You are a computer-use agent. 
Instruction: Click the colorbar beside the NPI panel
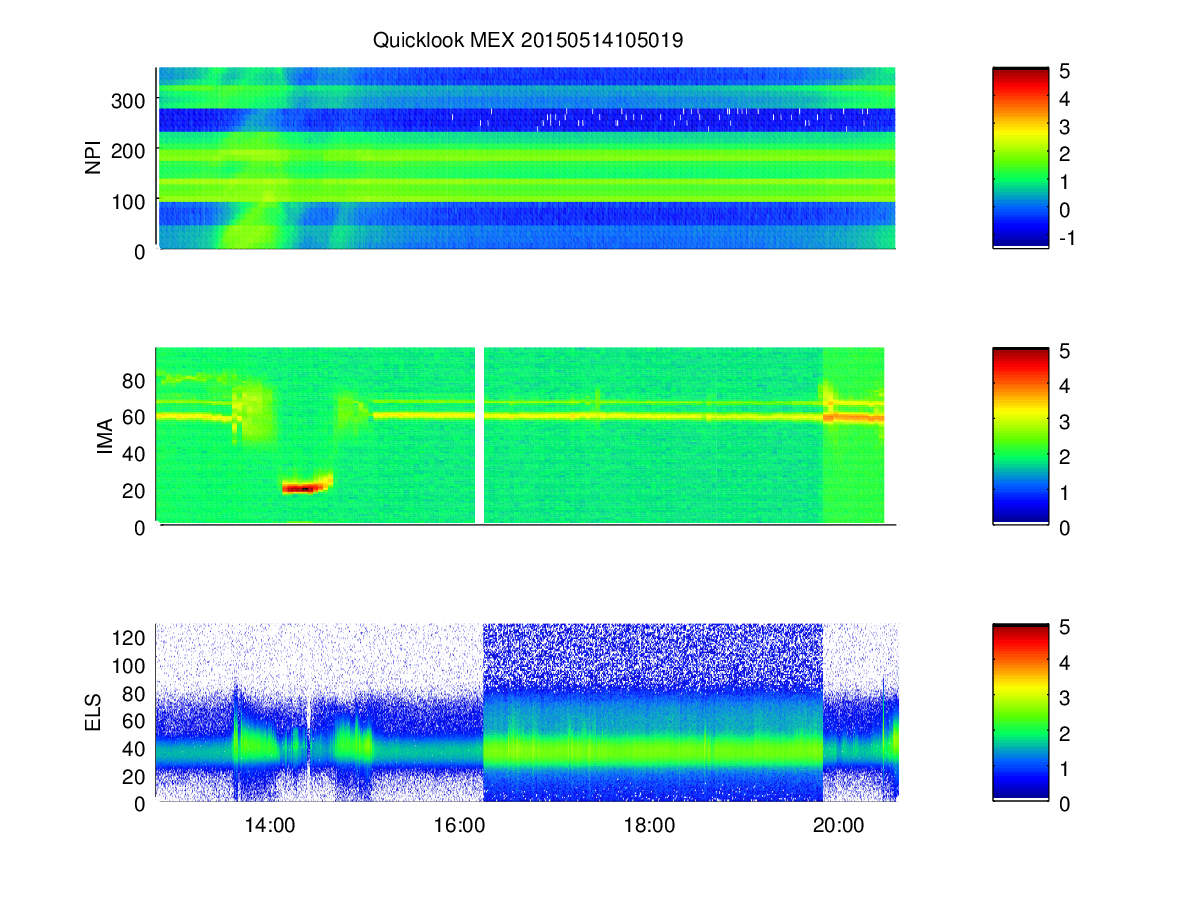click(1020, 158)
